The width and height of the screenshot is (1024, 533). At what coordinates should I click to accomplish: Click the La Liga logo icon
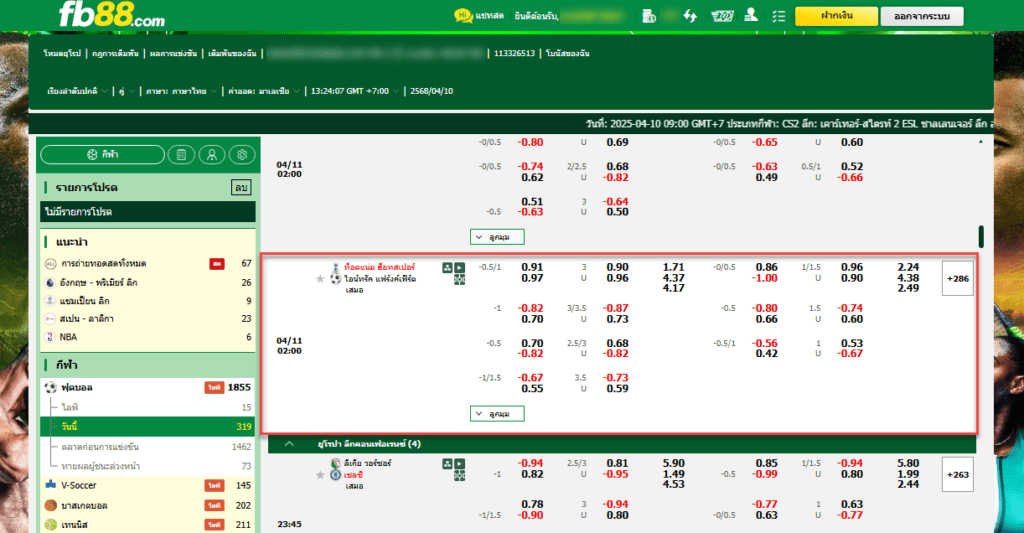click(x=50, y=319)
